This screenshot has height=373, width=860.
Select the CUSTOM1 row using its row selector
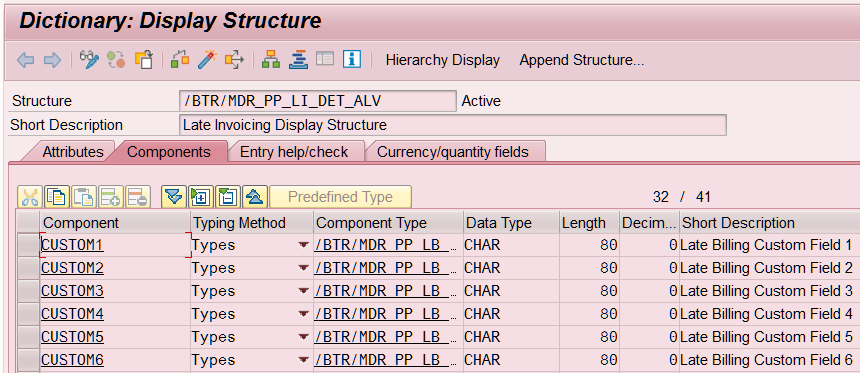(x=28, y=245)
